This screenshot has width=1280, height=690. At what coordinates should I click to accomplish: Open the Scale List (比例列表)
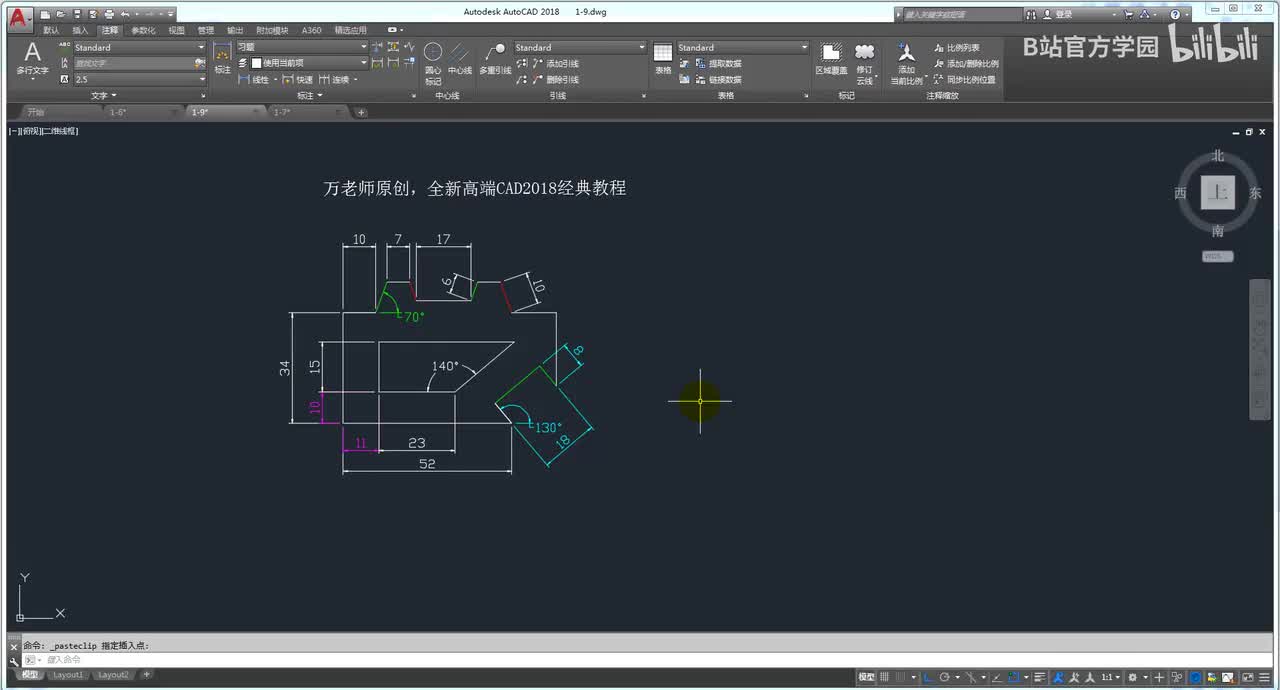pyautogui.click(x=956, y=48)
